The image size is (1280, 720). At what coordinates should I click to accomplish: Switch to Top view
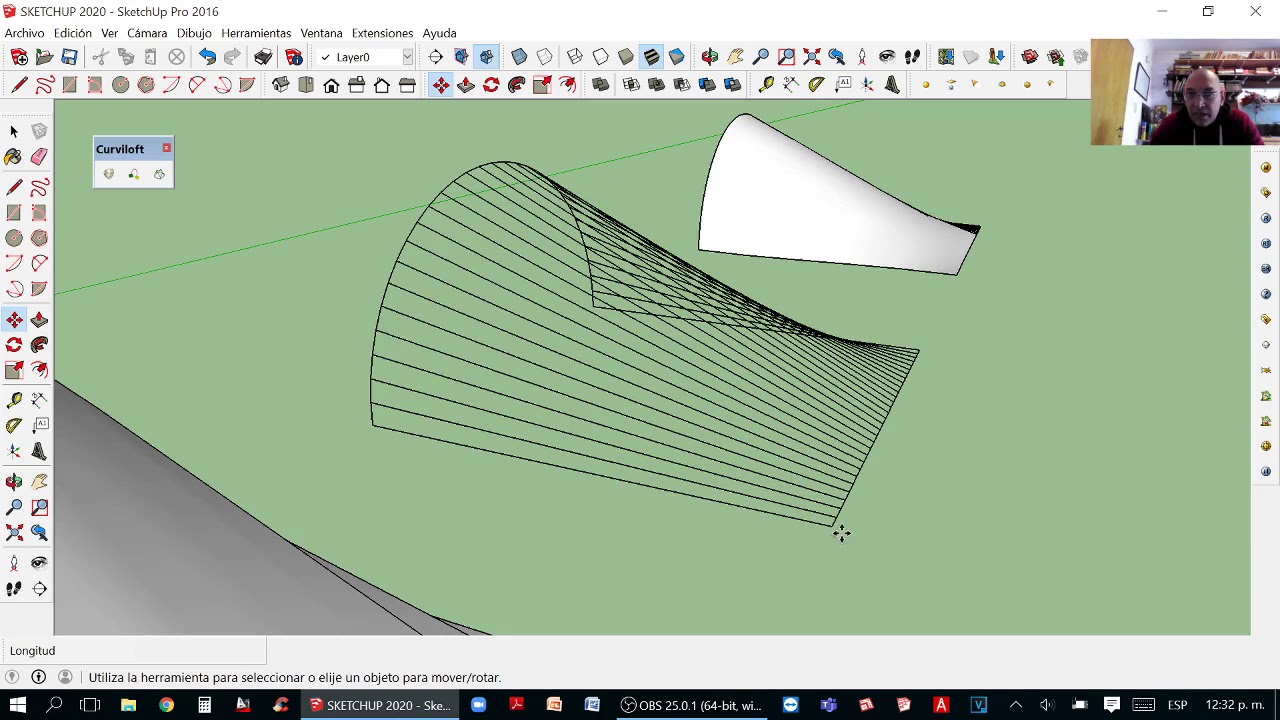point(306,85)
